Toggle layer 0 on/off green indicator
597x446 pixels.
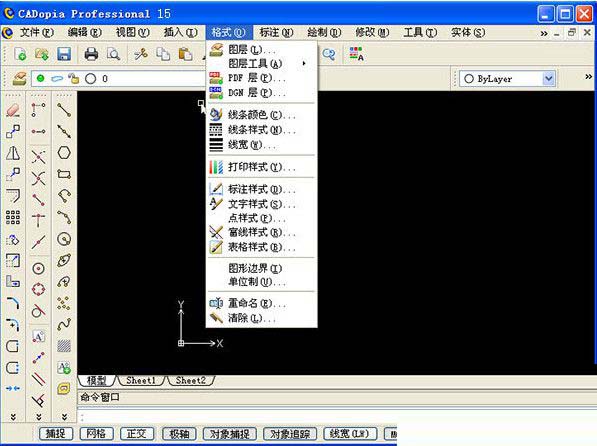pyautogui.click(x=40, y=78)
